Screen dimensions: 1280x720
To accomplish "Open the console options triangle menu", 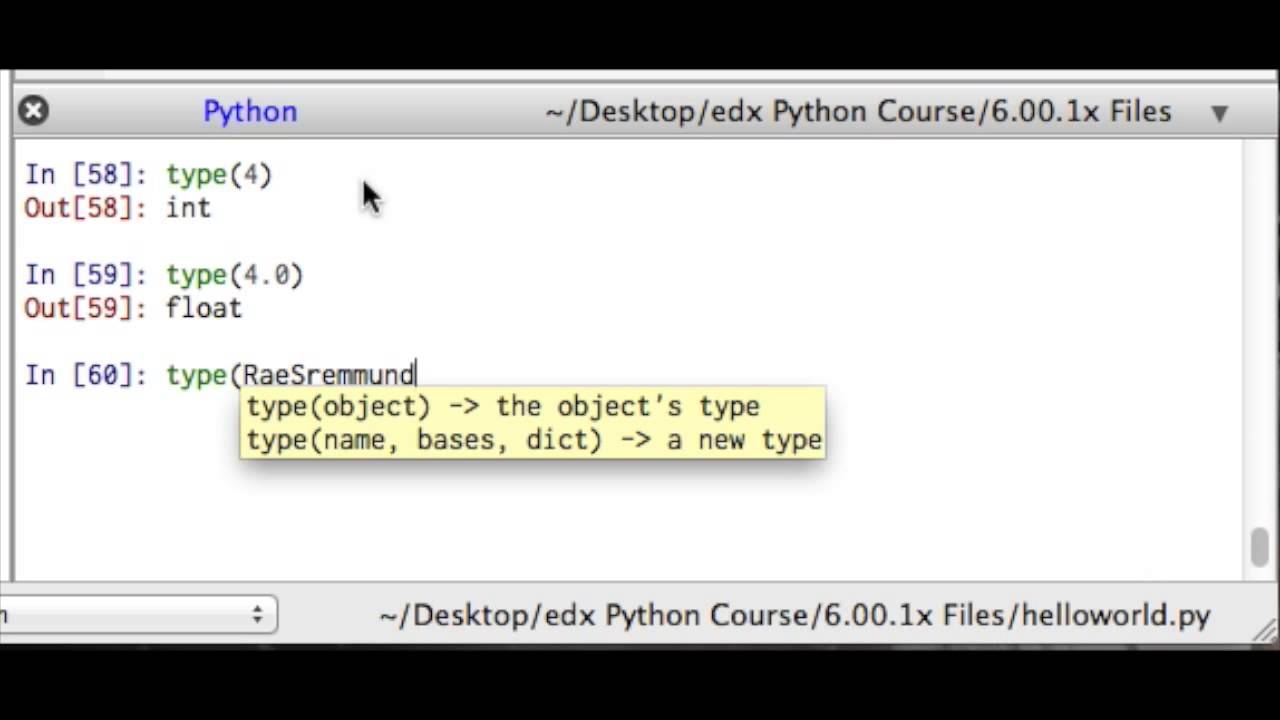I will (1219, 113).
